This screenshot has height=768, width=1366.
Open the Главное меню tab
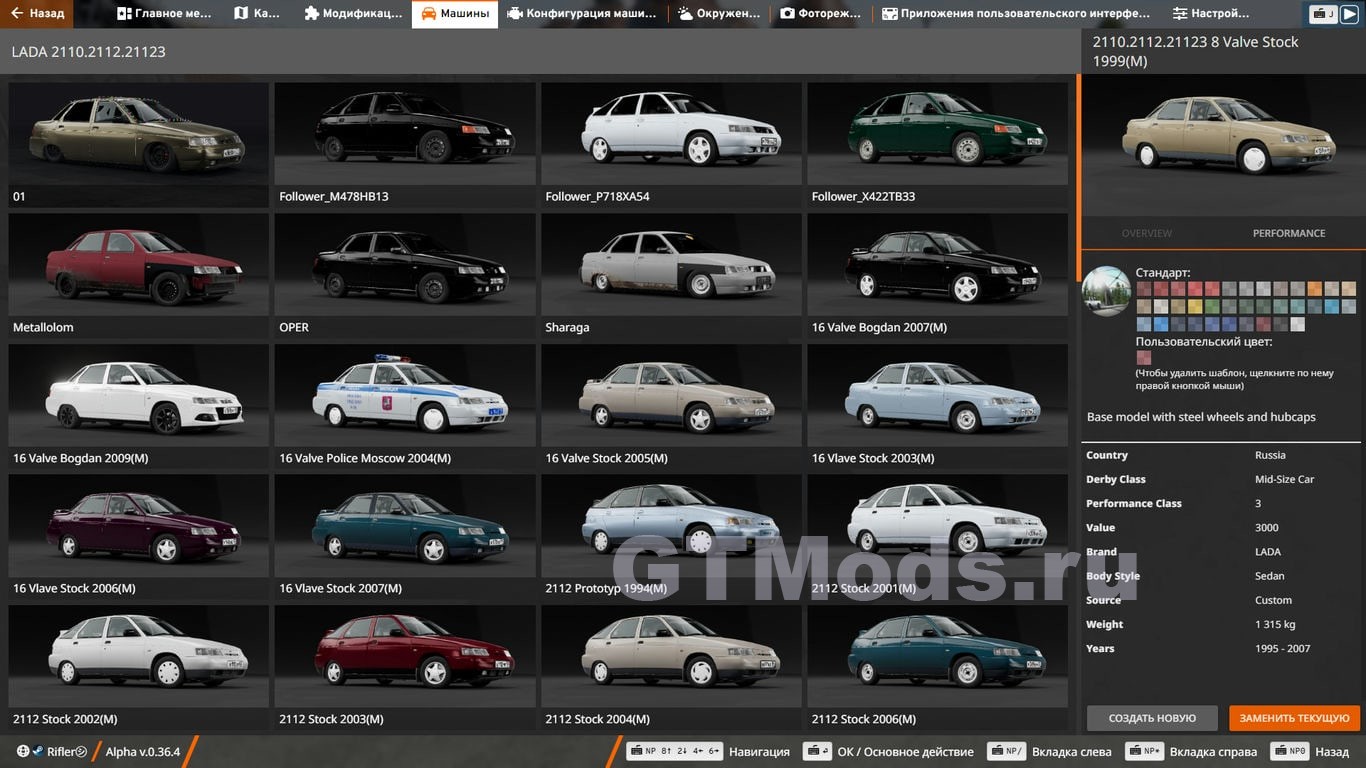pos(165,14)
